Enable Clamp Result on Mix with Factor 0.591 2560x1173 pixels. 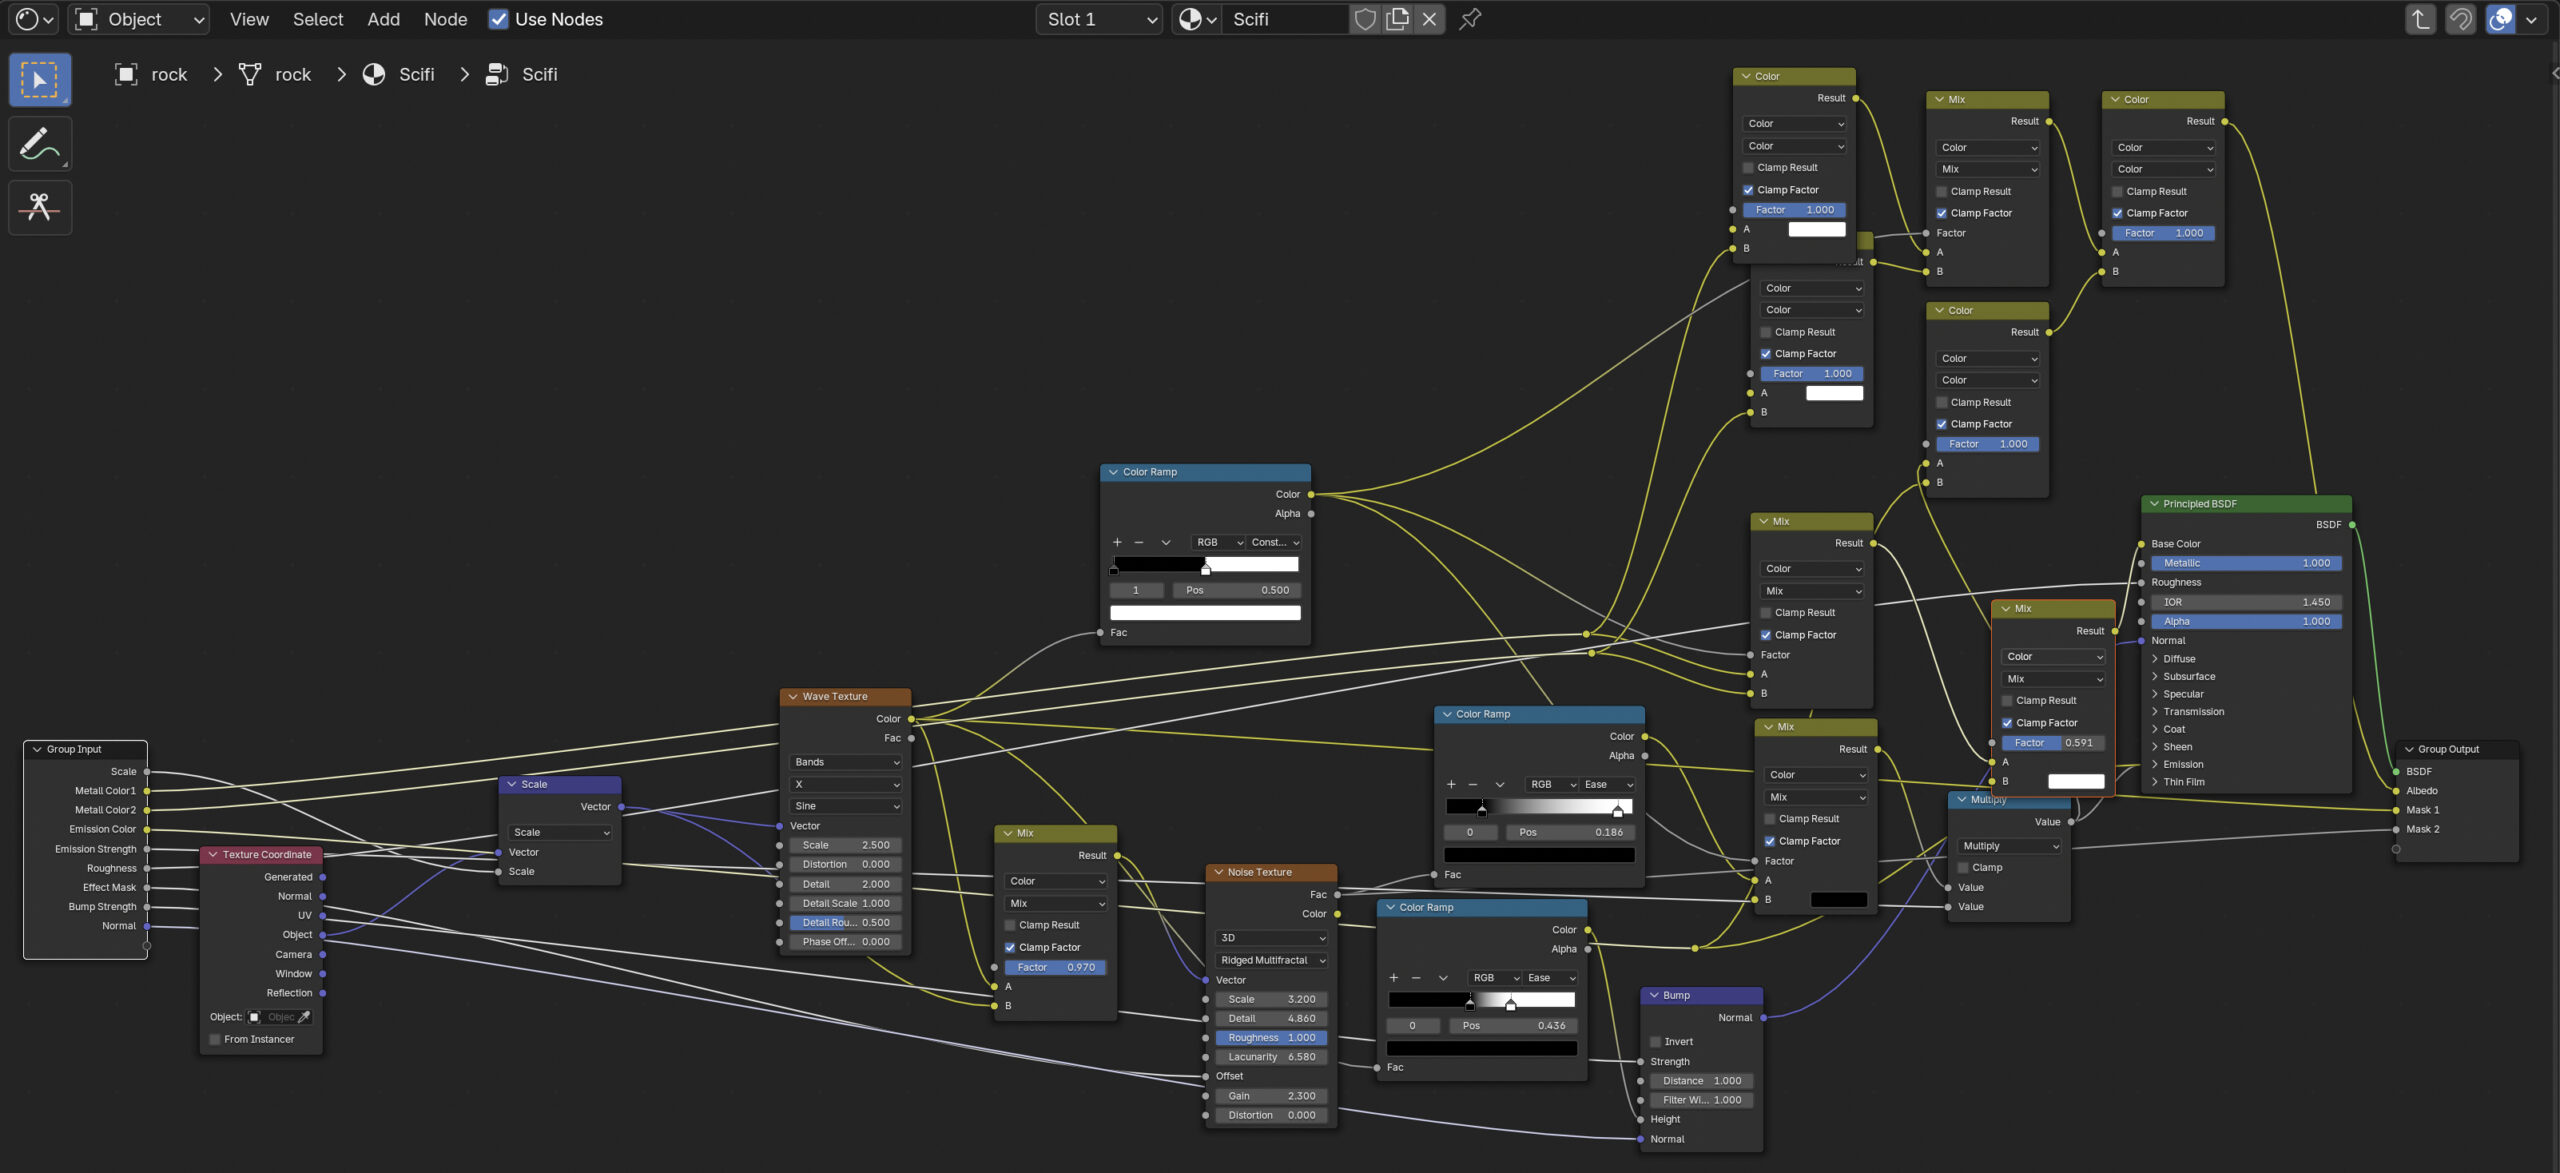pyautogui.click(x=2007, y=700)
